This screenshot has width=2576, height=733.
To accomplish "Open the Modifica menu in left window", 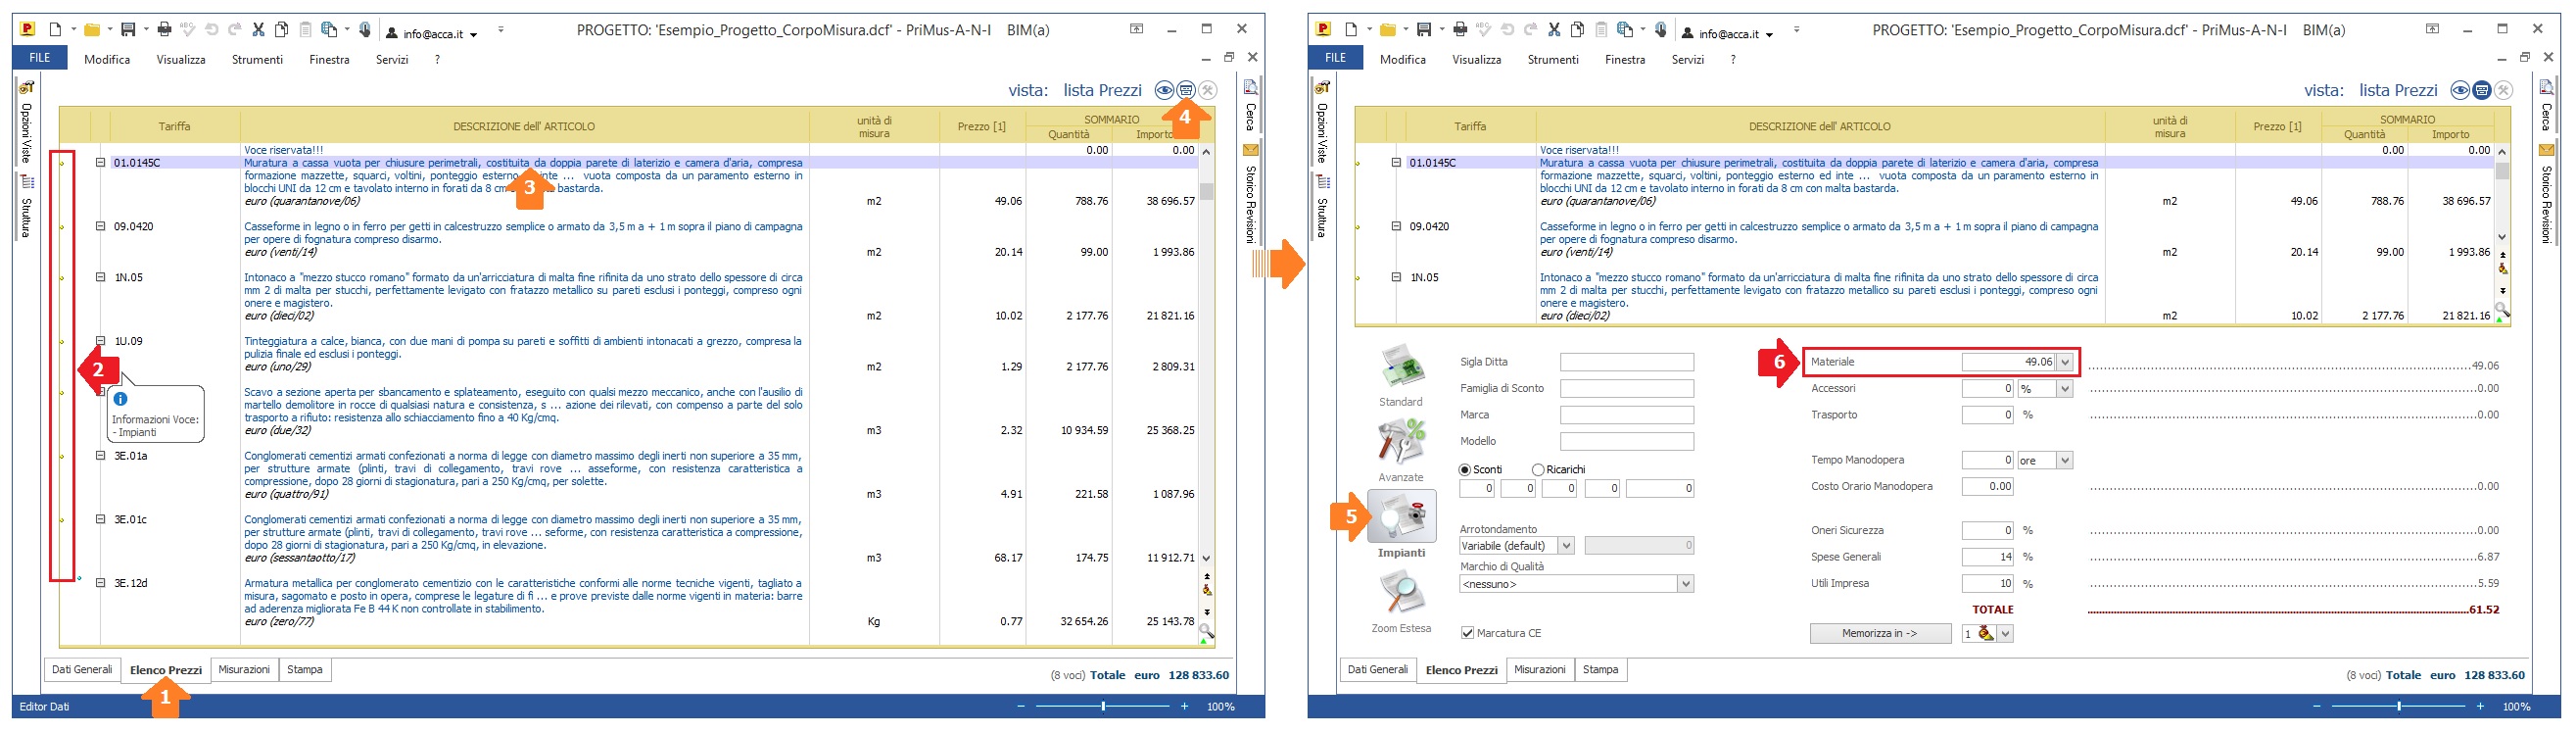I will coord(107,59).
